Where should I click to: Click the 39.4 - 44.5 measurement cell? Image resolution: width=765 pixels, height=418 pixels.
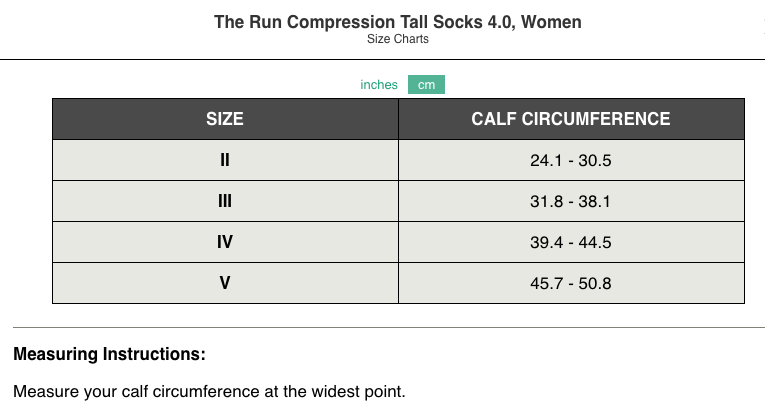571,242
